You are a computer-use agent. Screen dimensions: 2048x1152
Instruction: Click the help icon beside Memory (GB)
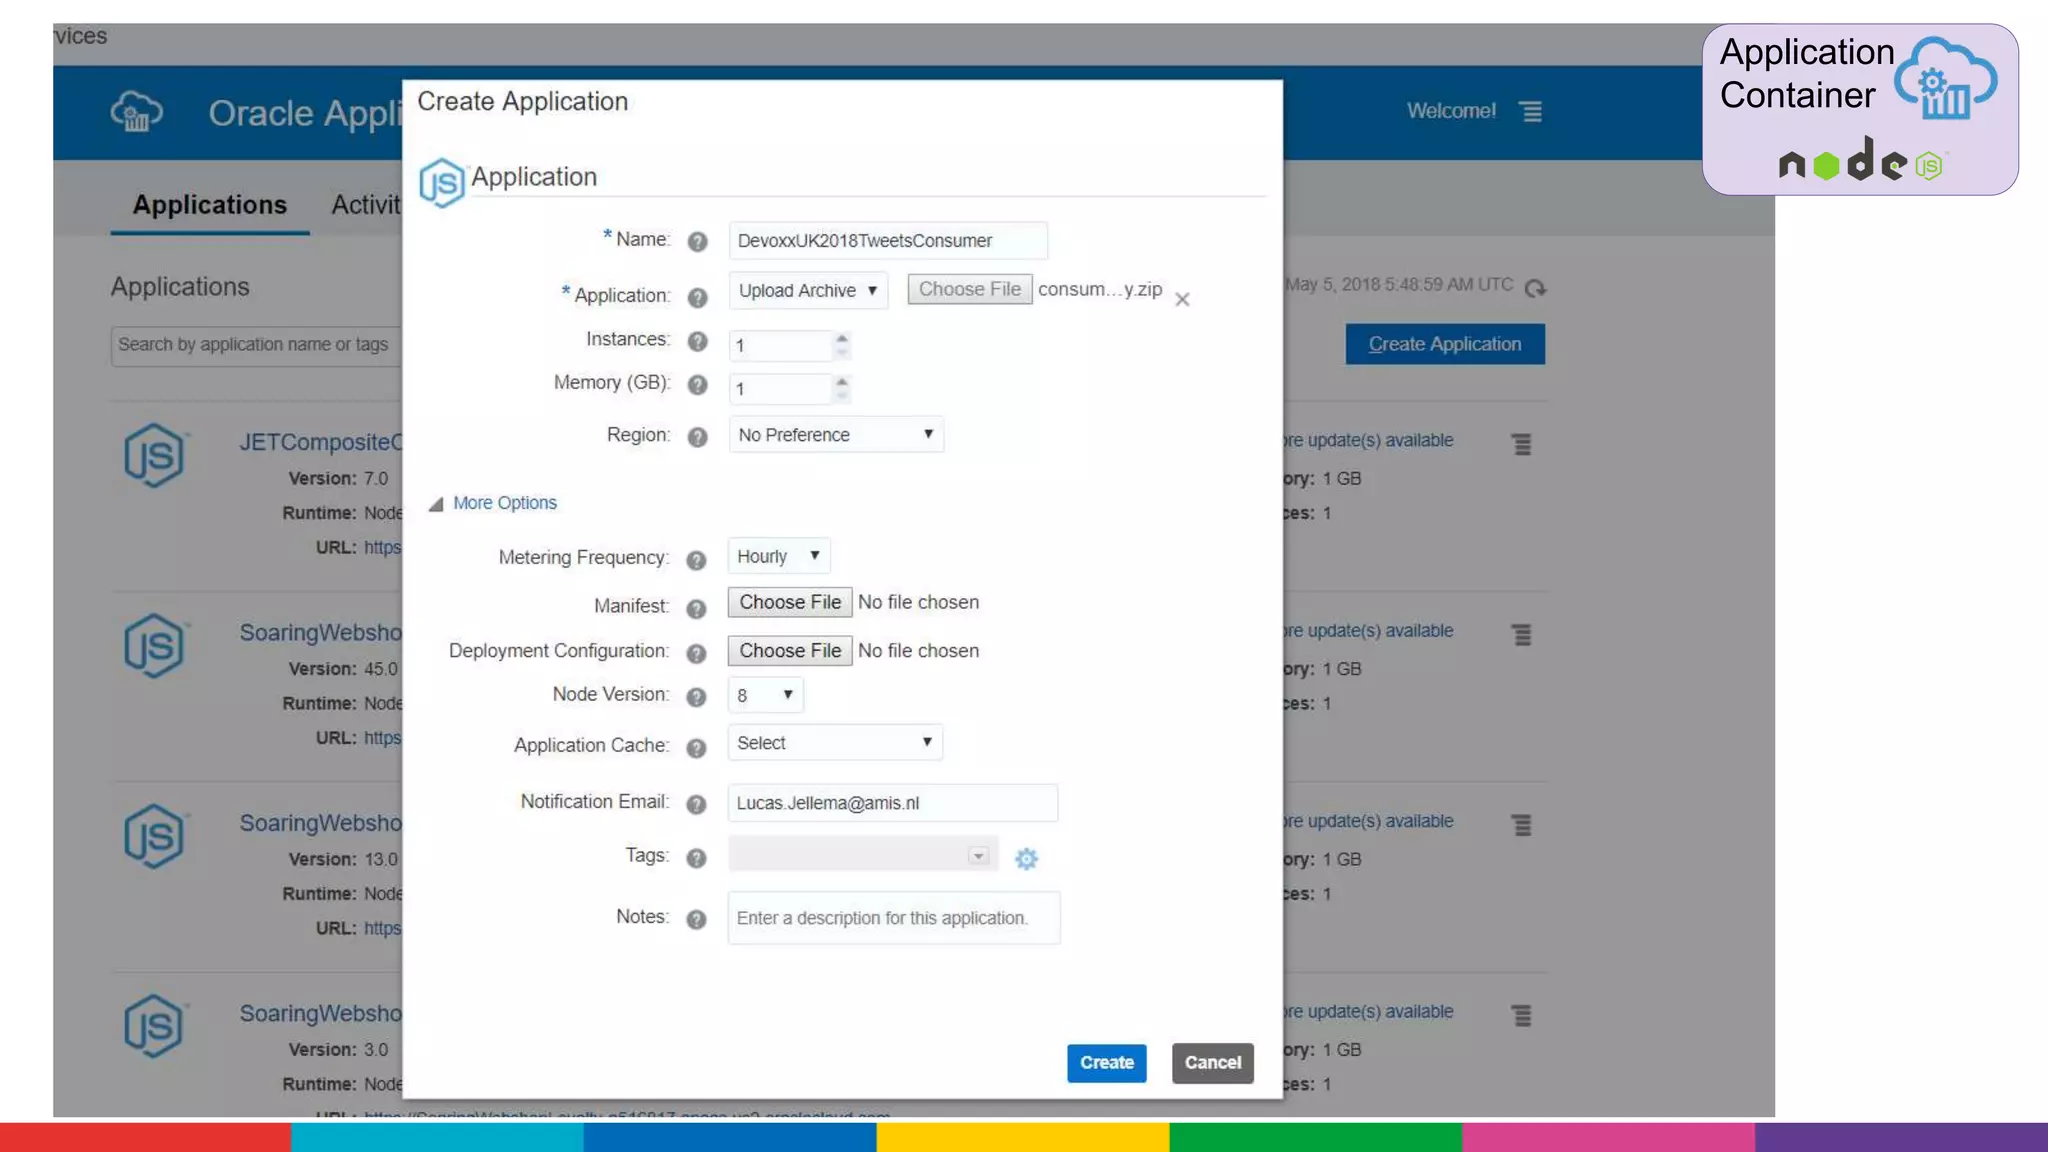point(697,385)
